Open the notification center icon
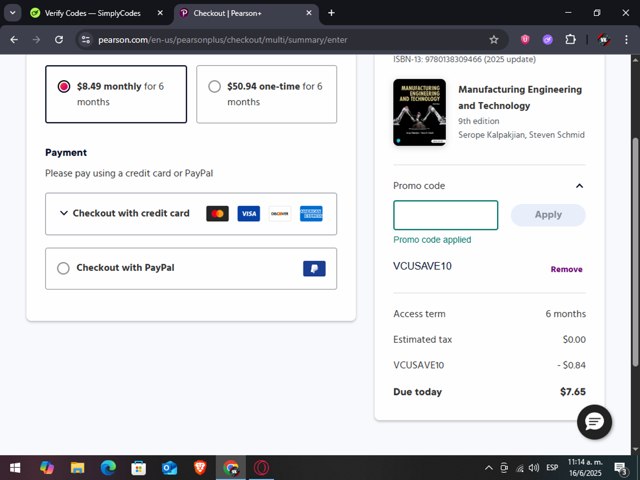640x480 pixels. [x=621, y=468]
